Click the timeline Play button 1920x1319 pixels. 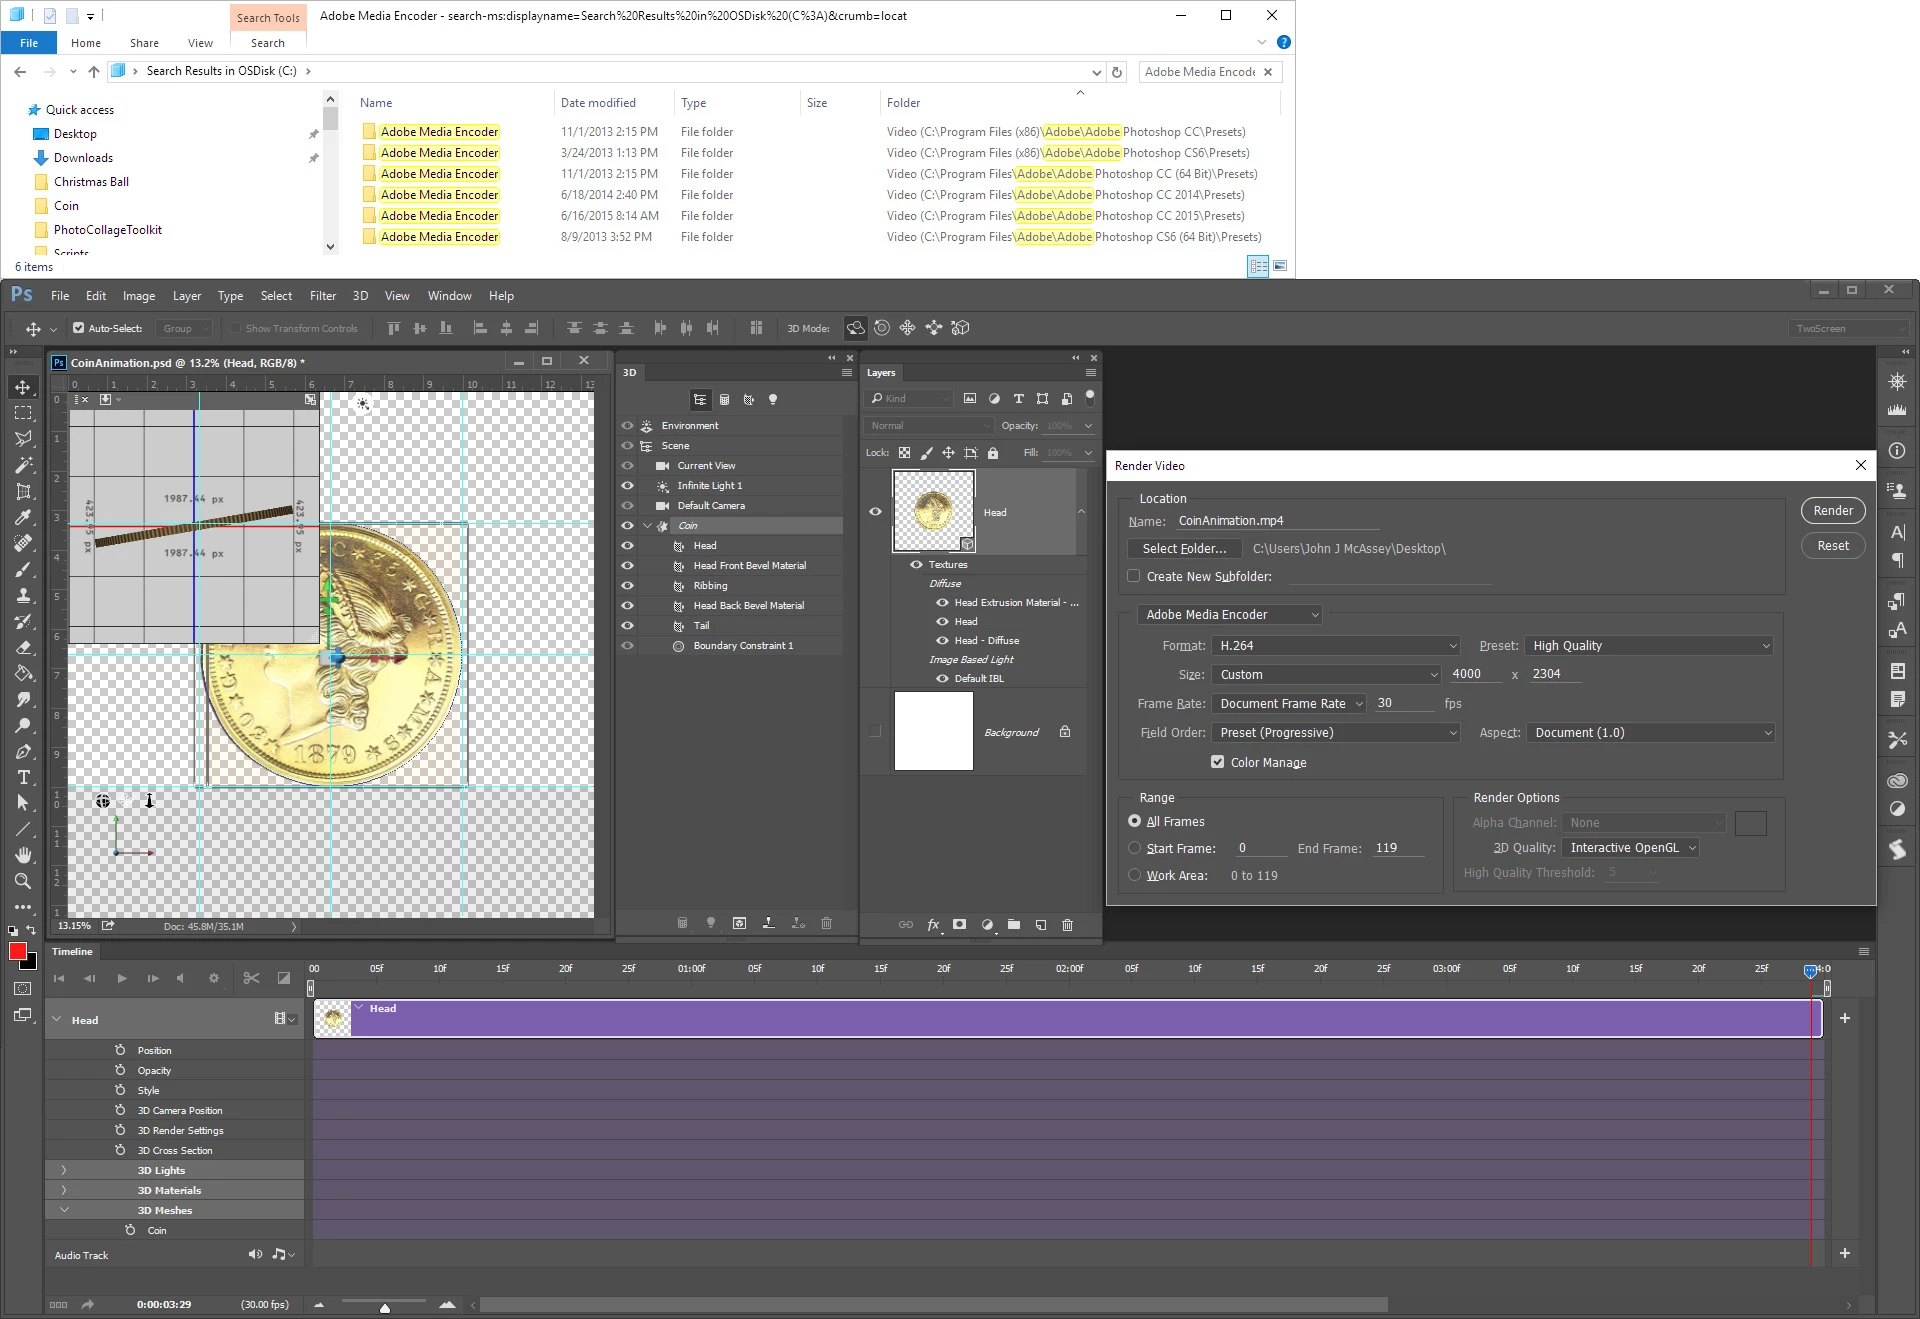click(x=121, y=978)
